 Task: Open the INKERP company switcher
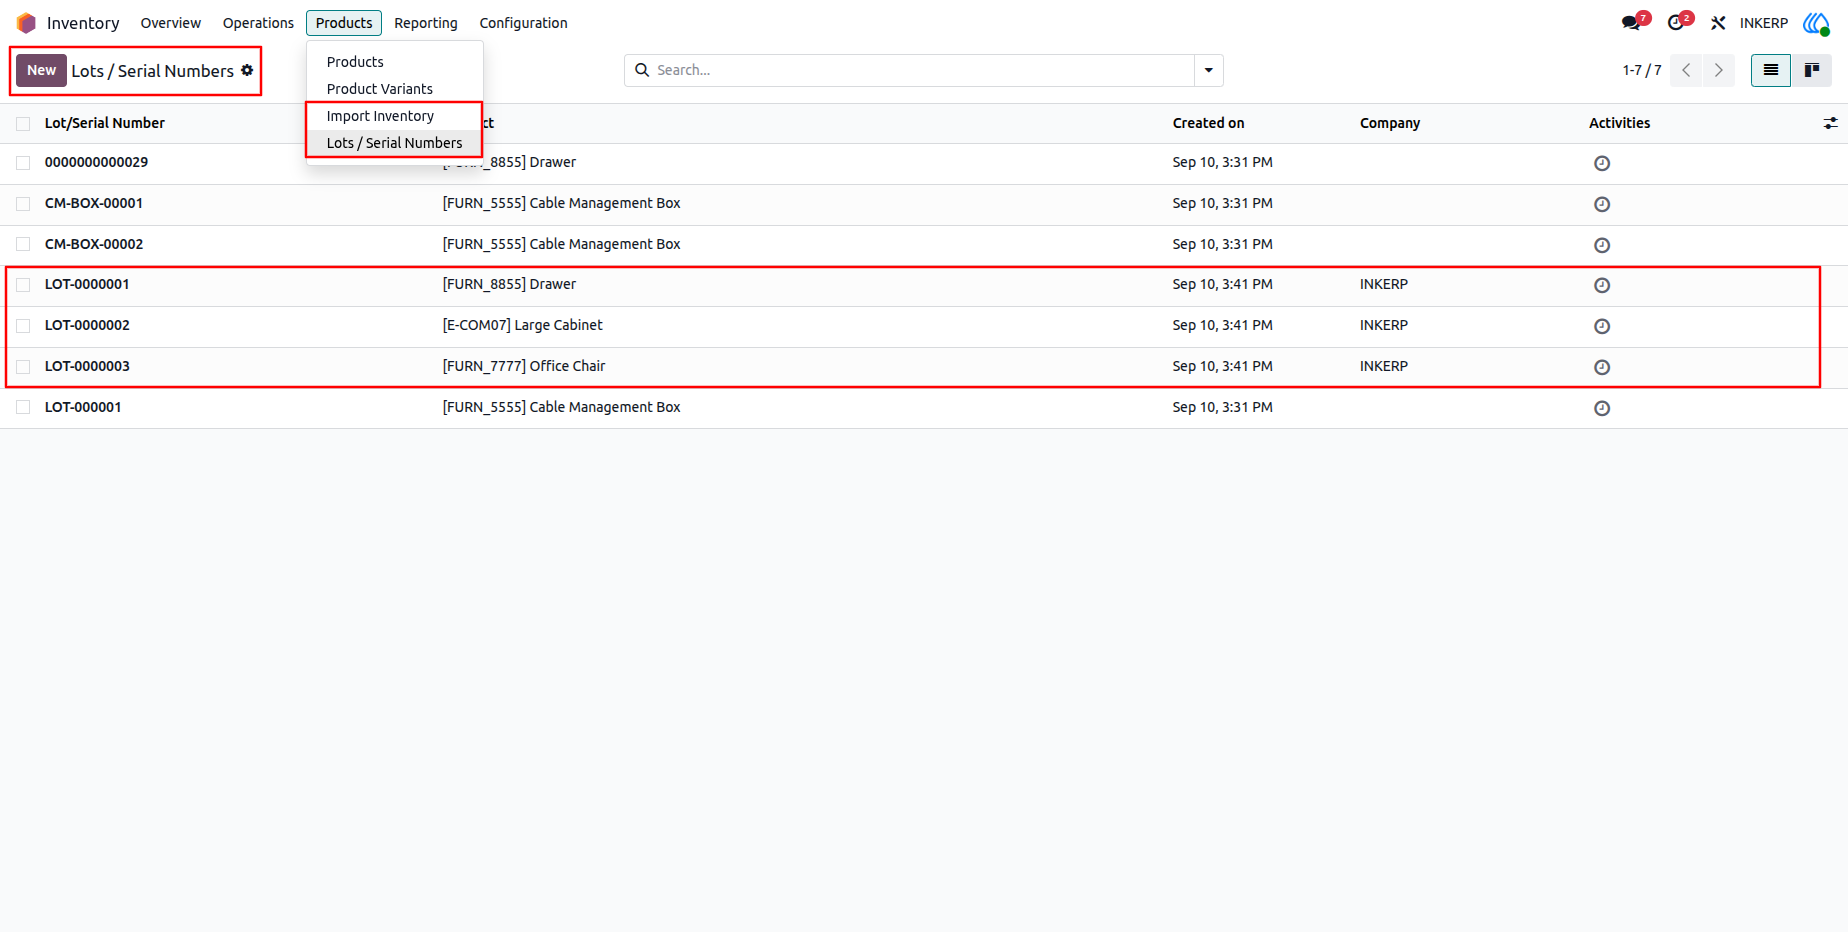1764,23
